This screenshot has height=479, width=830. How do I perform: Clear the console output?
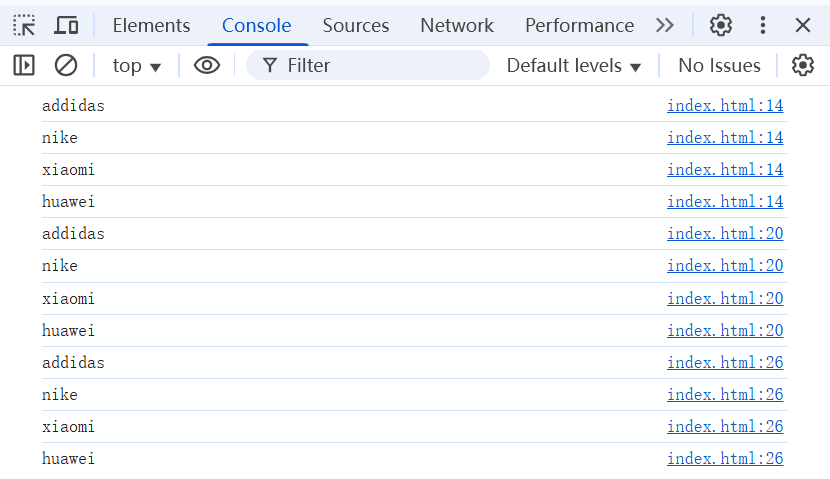[x=66, y=66]
